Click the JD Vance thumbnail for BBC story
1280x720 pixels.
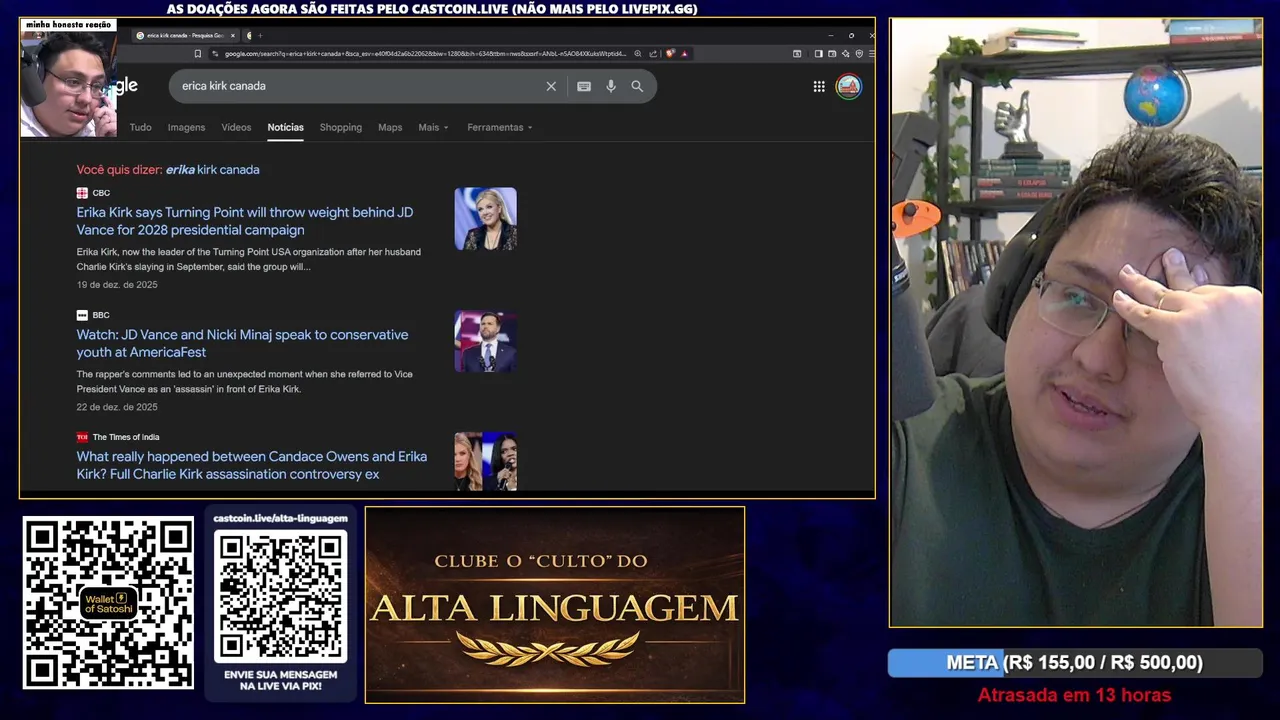click(485, 341)
